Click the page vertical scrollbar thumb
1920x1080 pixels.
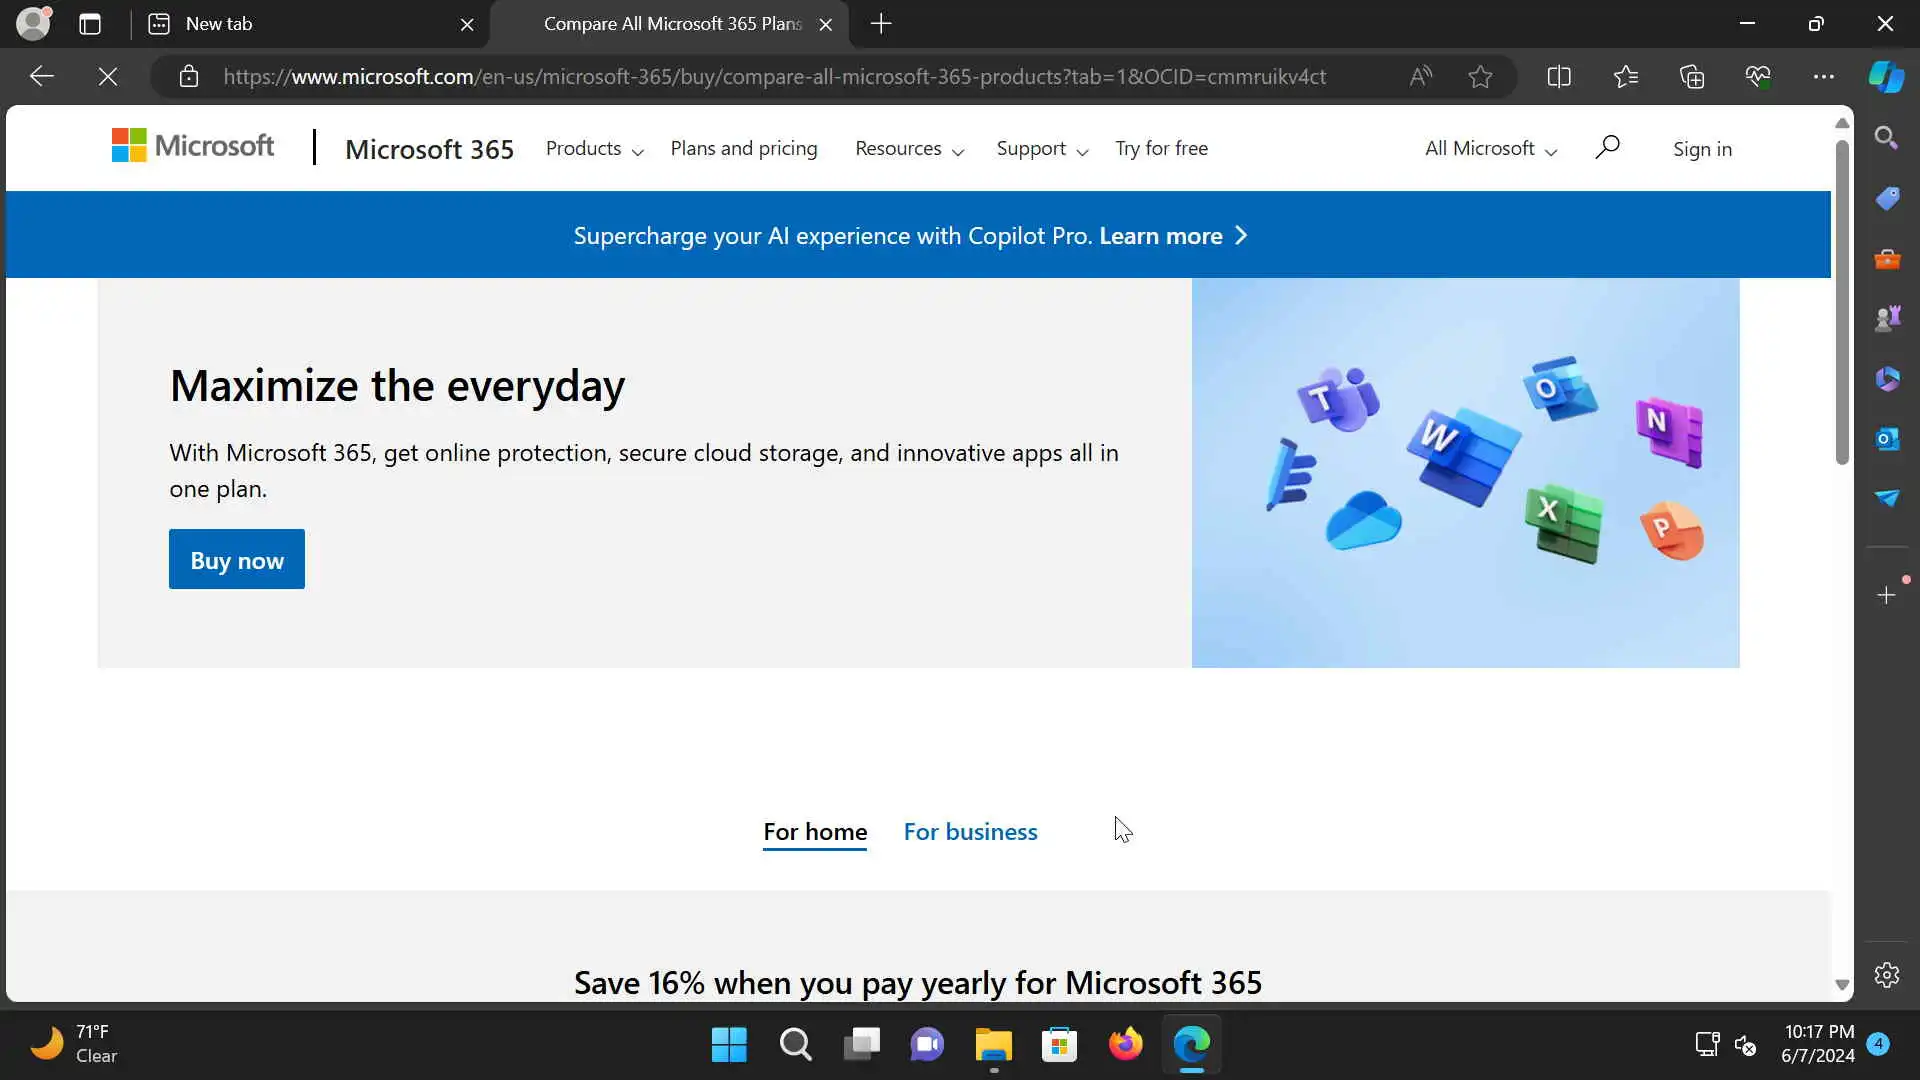tap(1842, 300)
